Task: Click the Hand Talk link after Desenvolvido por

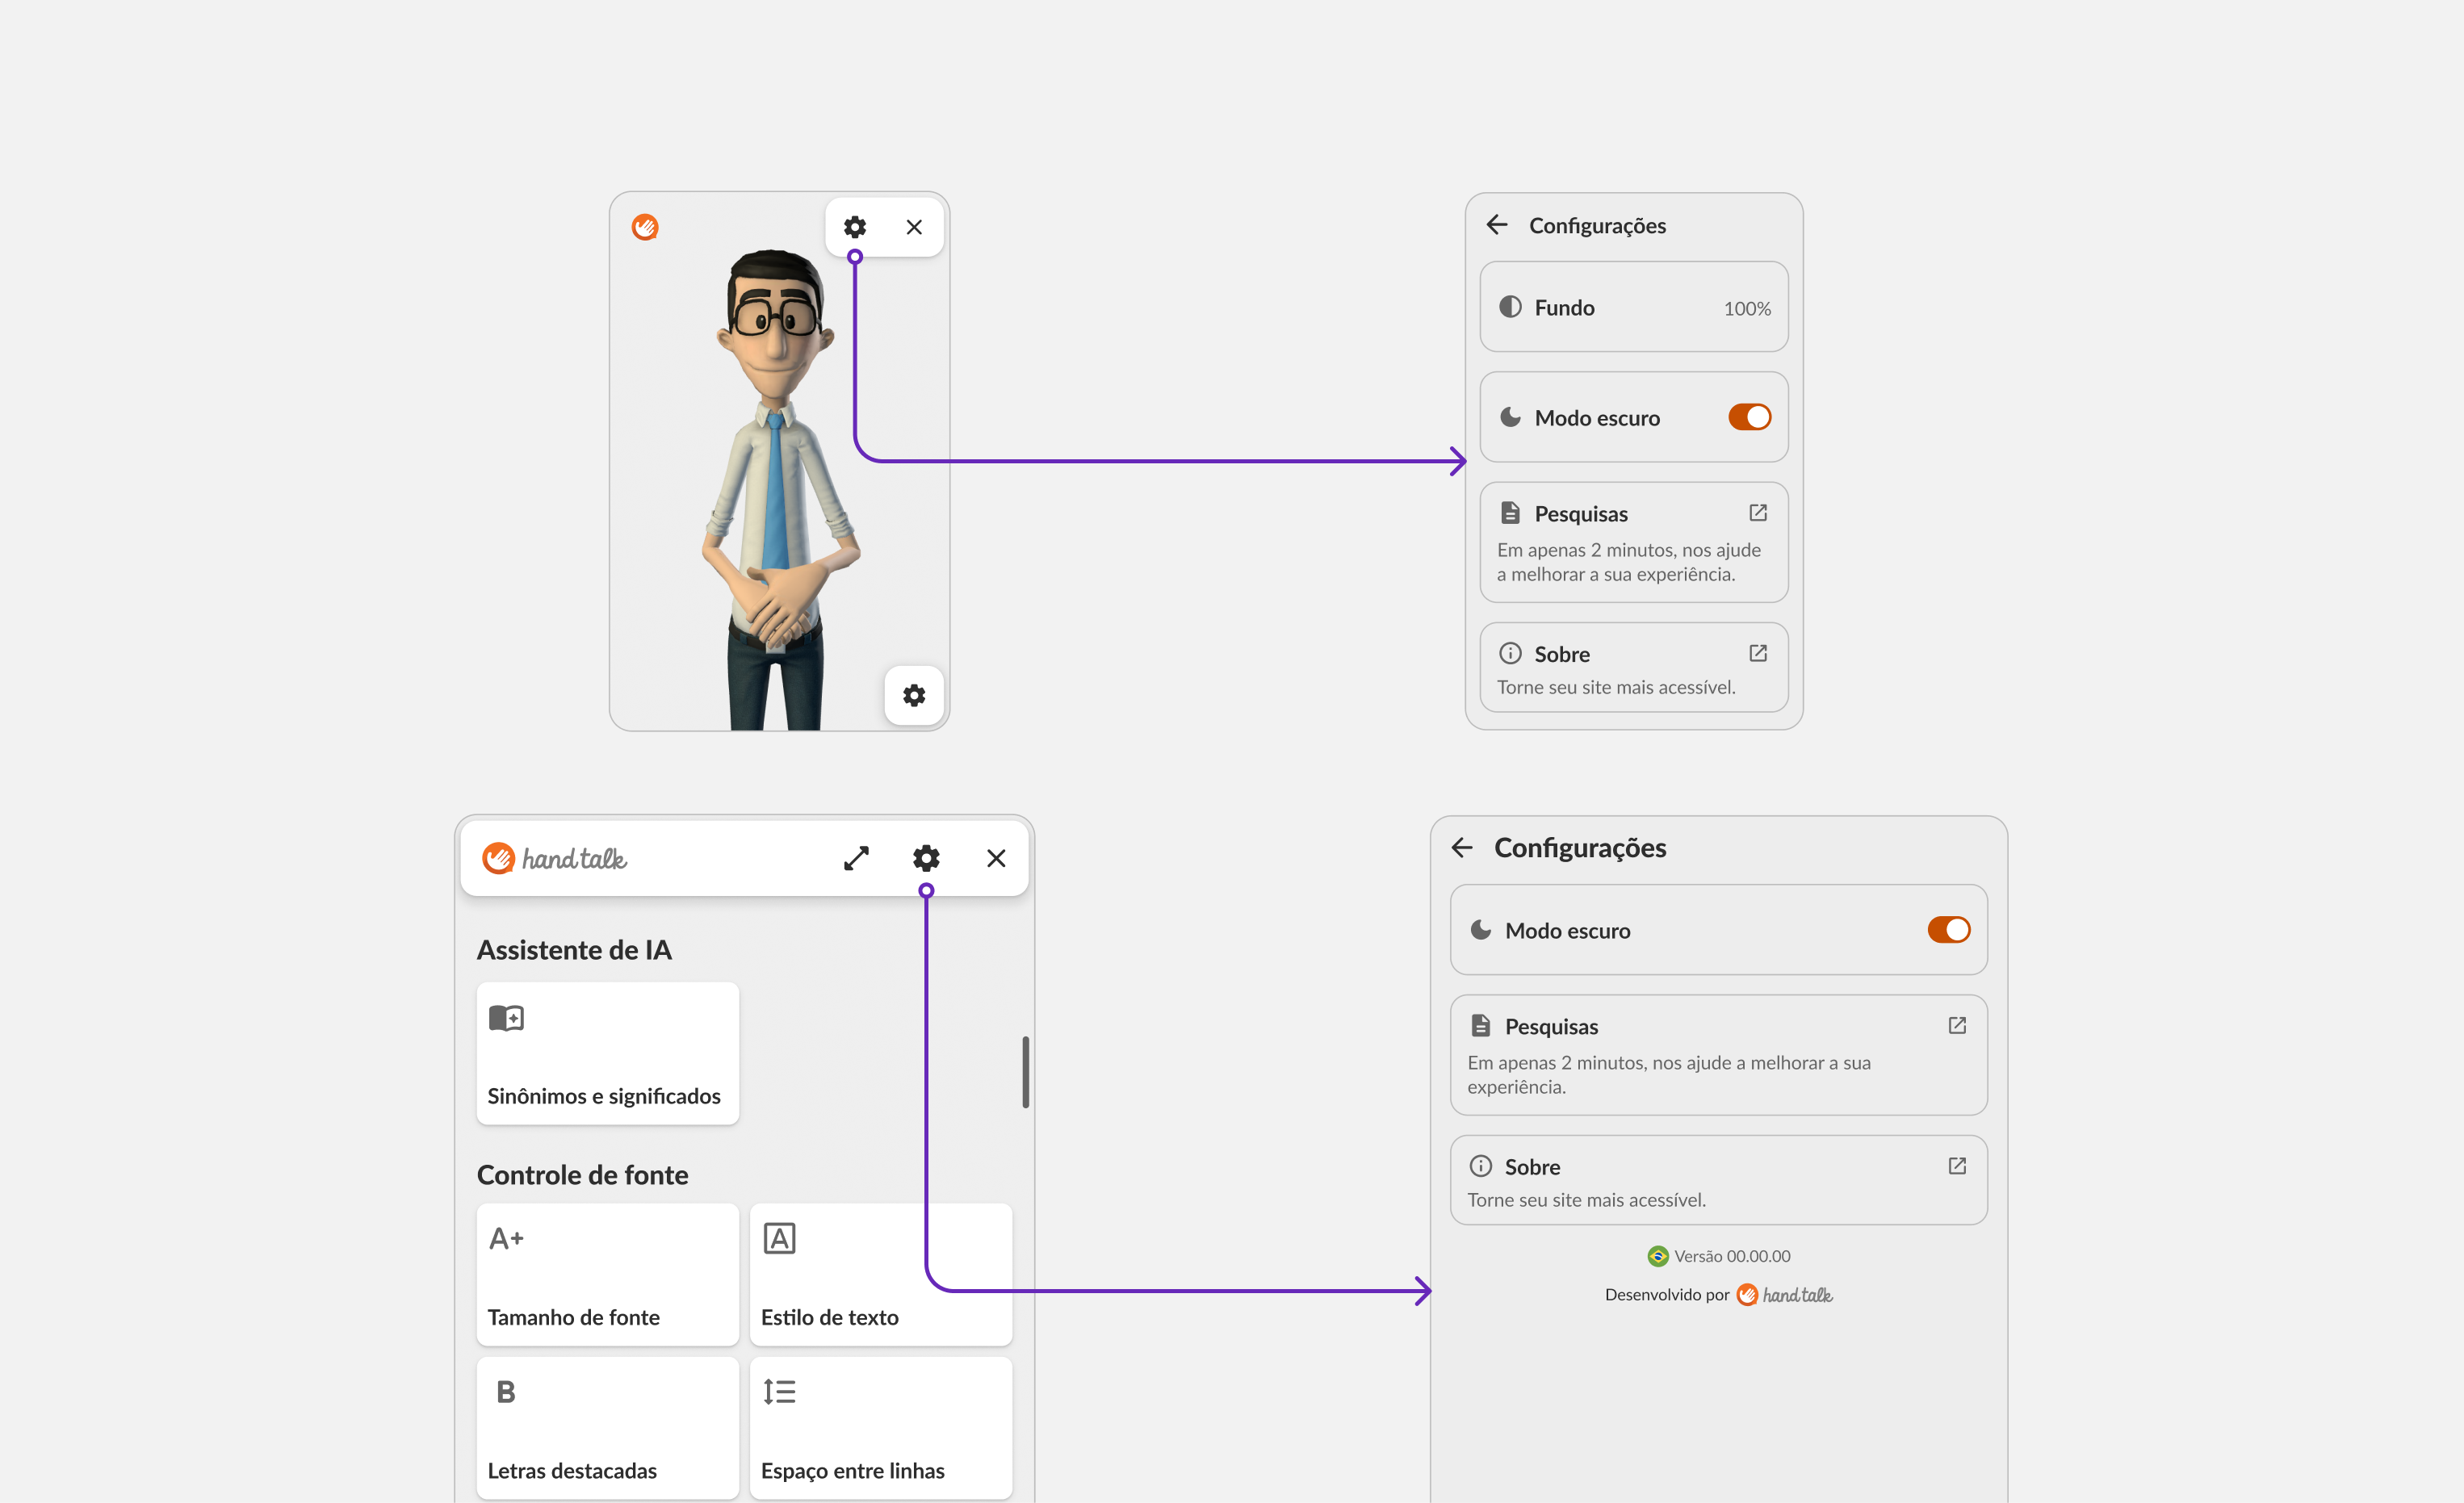Action: 1785,1295
